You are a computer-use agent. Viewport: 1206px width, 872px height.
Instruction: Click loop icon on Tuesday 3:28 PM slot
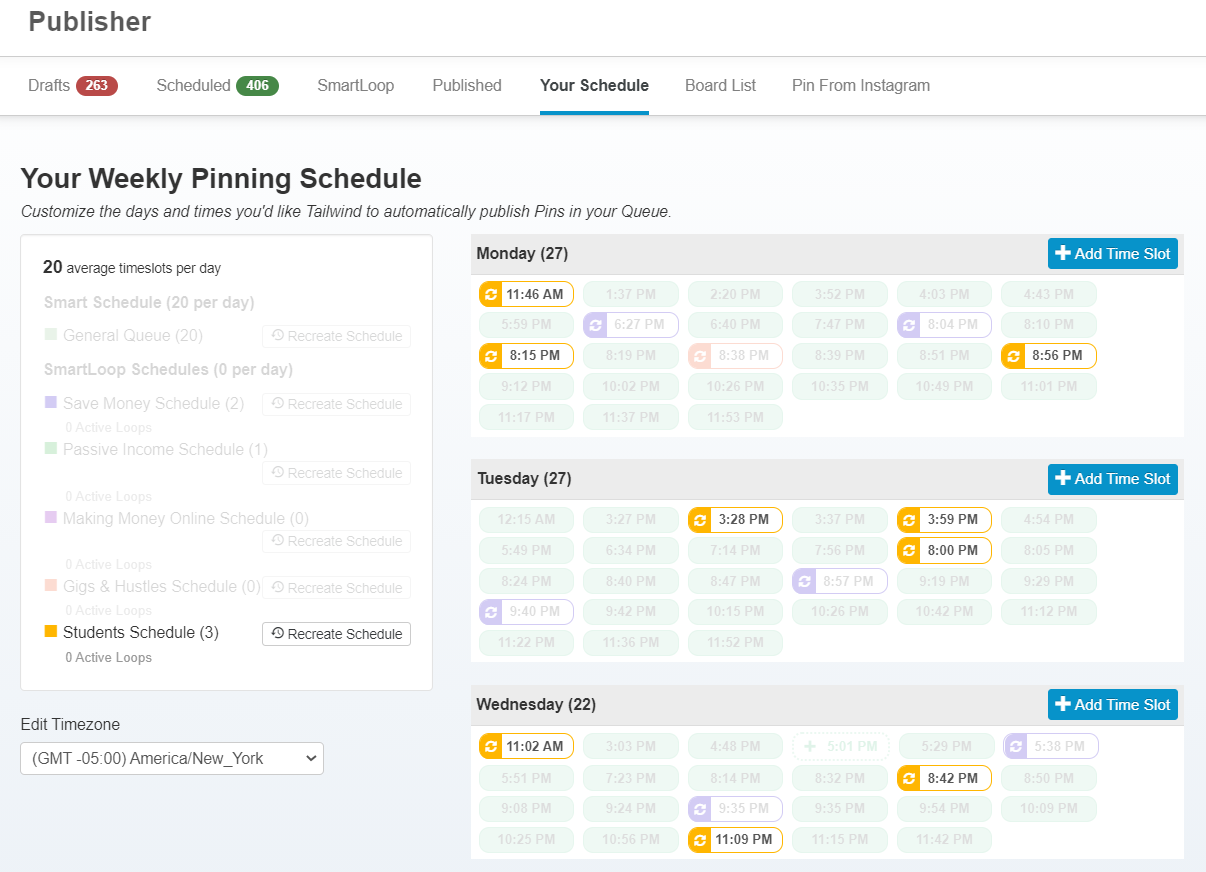[700, 520]
